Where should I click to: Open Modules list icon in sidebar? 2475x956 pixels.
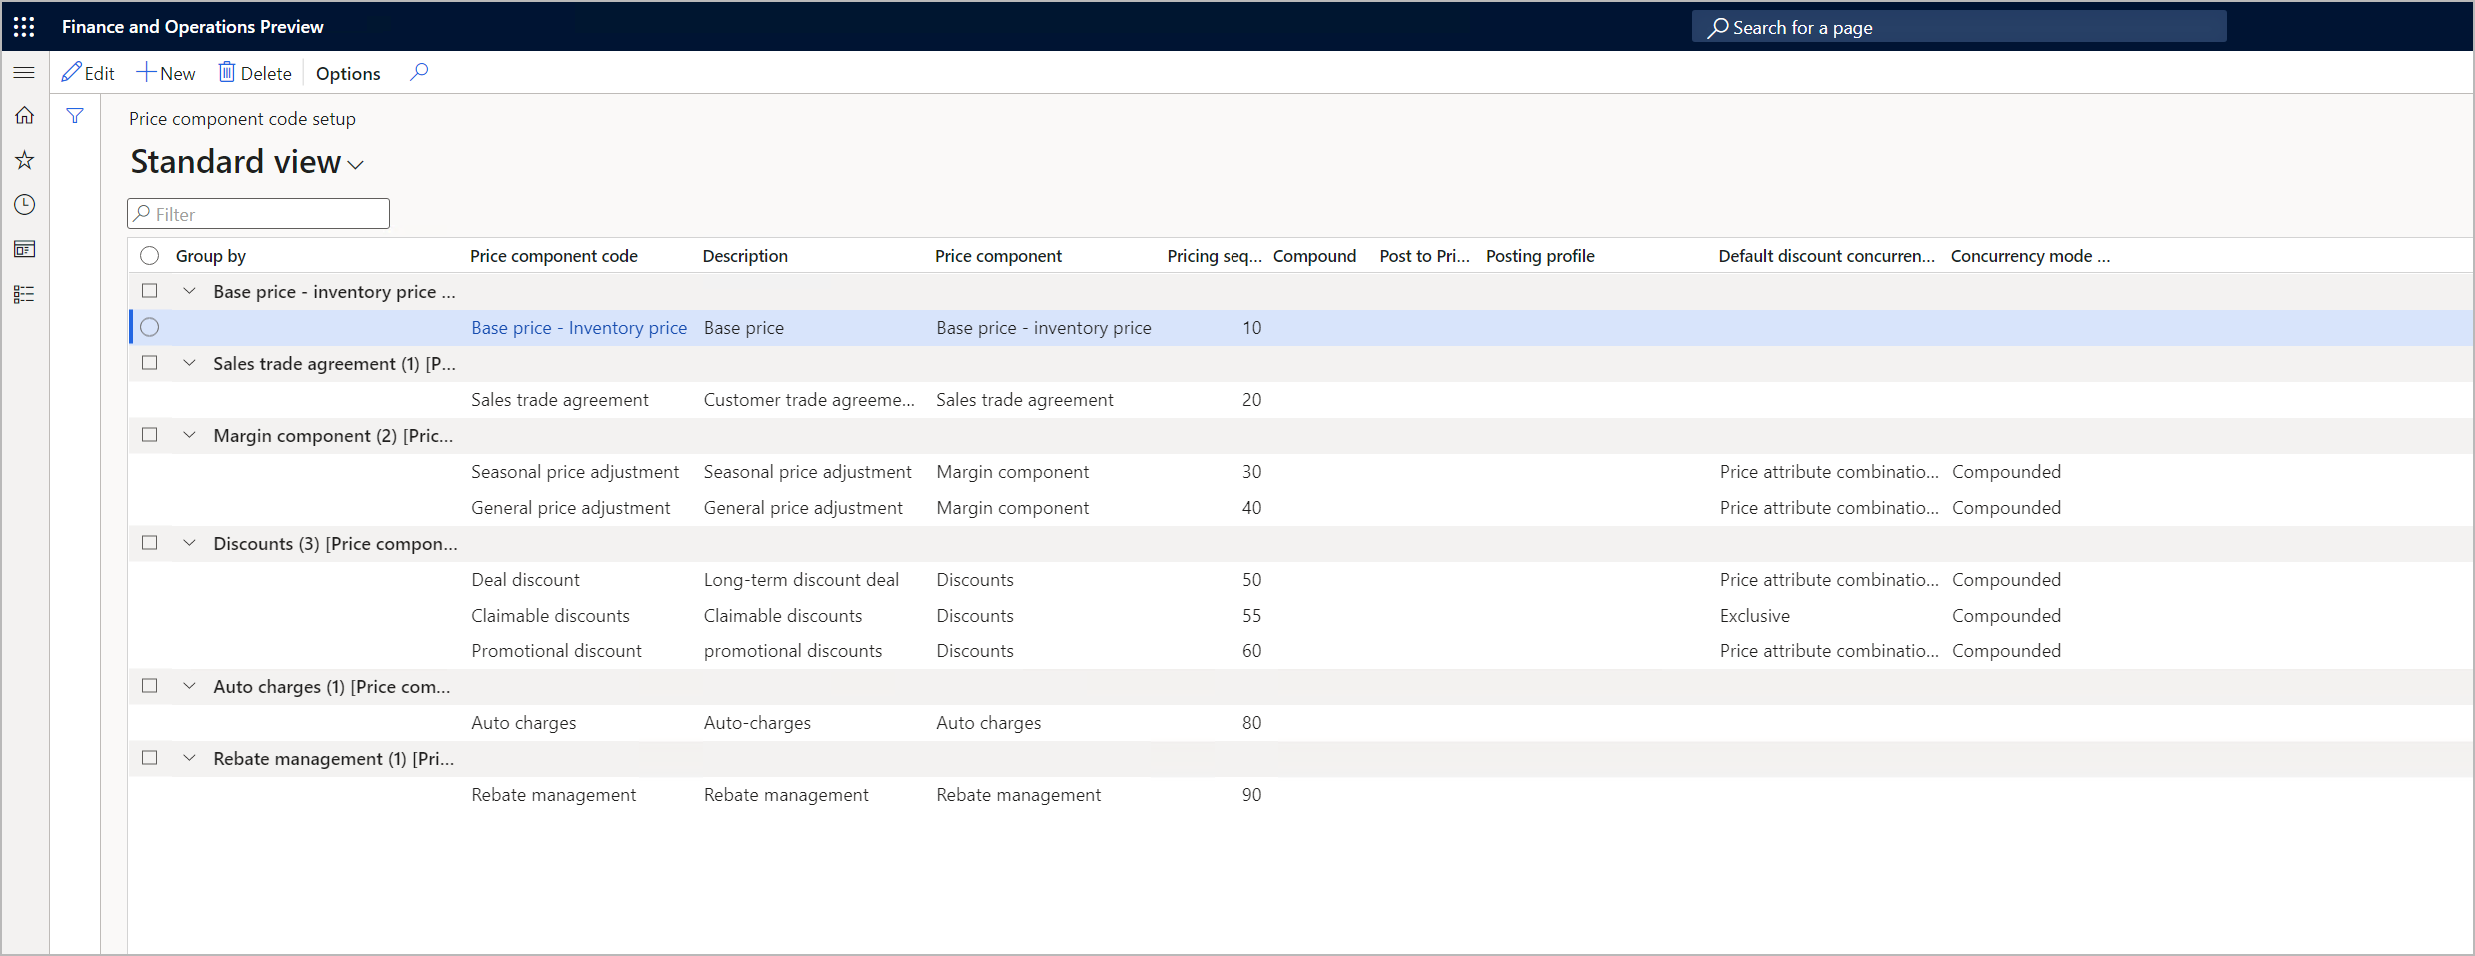(x=24, y=294)
